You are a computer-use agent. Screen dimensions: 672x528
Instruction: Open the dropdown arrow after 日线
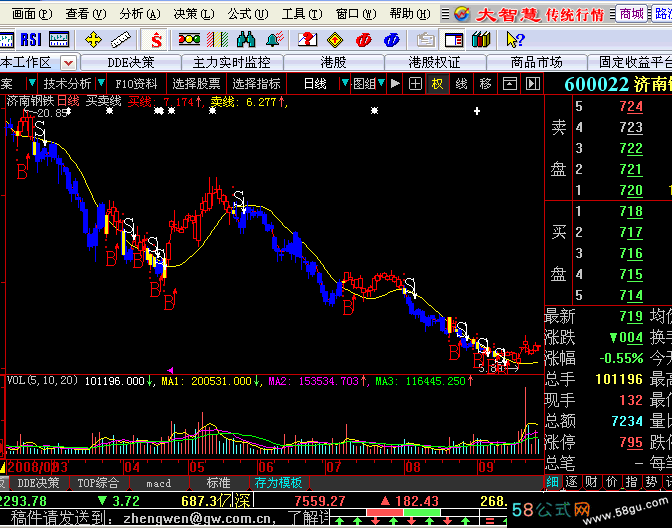(x=345, y=82)
